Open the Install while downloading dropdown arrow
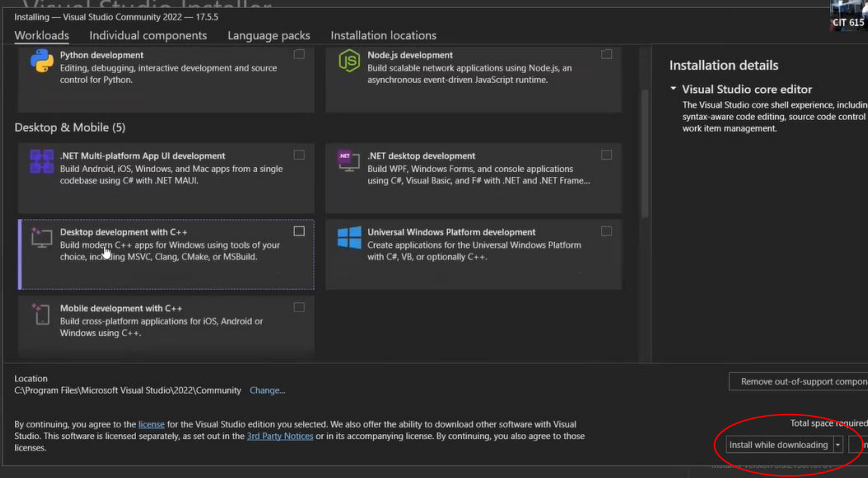 (838, 445)
